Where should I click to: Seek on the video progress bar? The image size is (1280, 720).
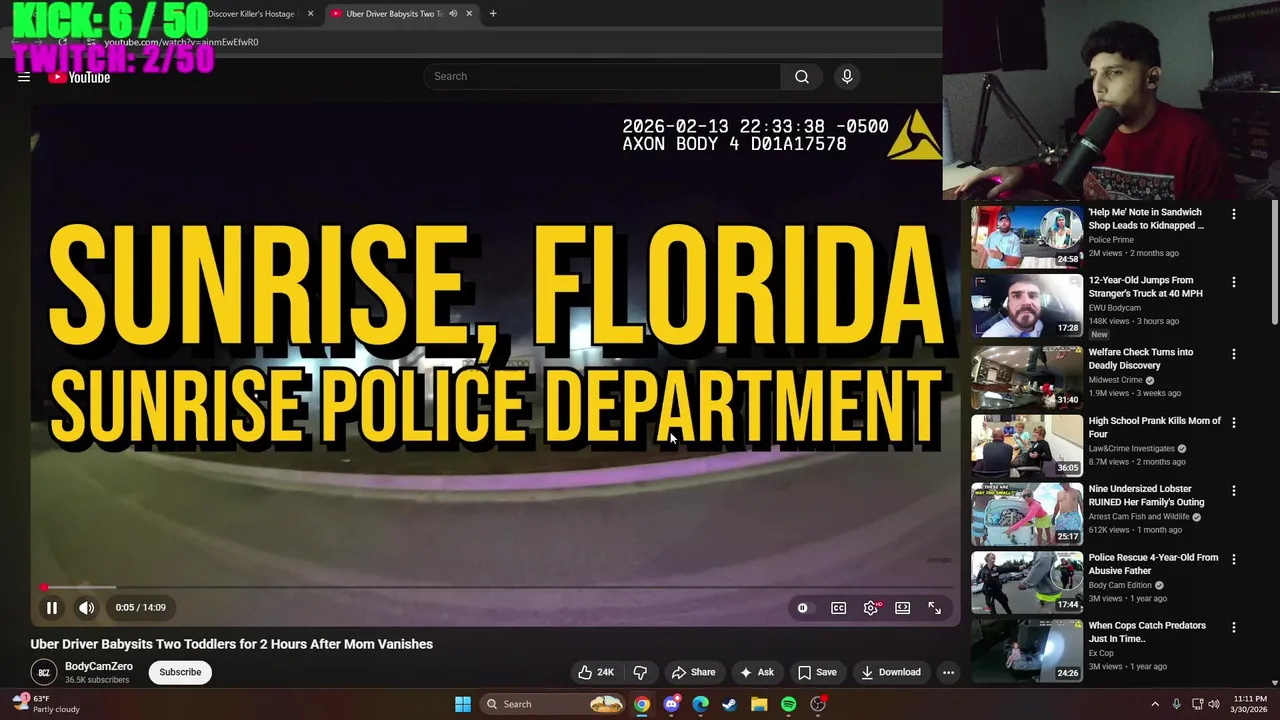[495, 587]
